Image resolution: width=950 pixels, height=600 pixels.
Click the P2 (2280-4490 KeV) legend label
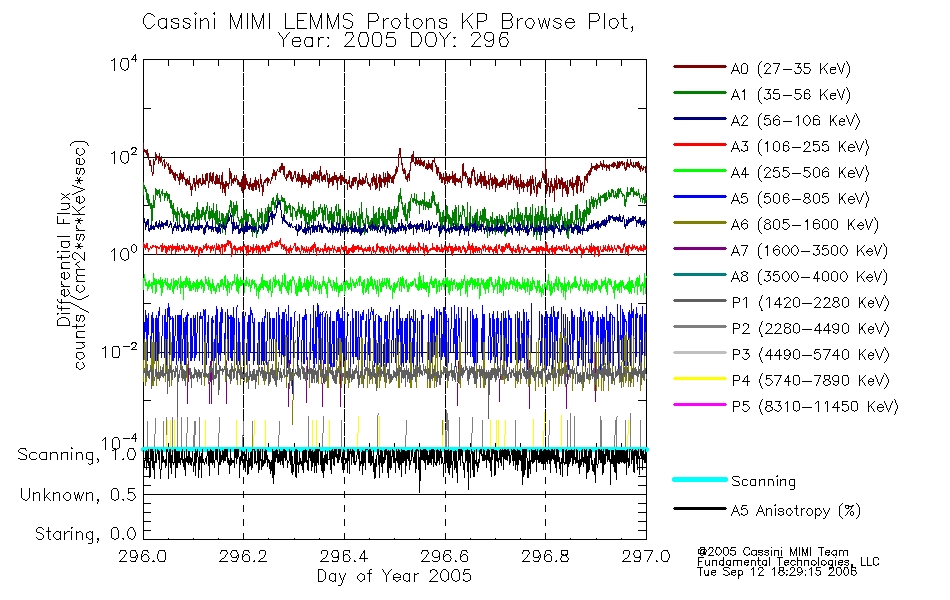click(x=810, y=329)
